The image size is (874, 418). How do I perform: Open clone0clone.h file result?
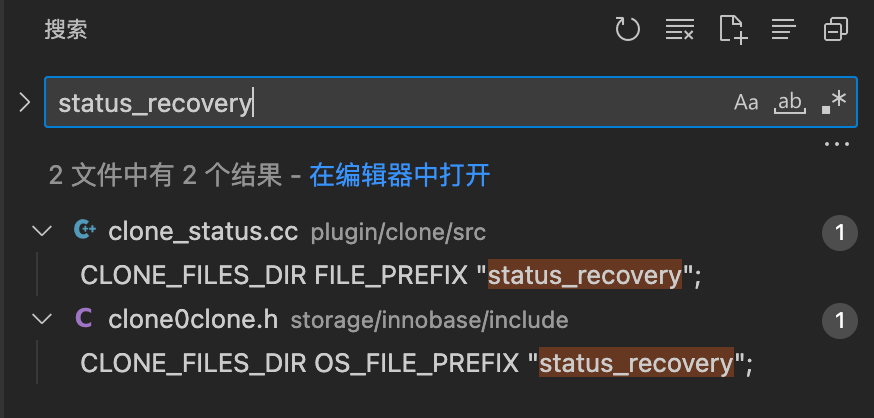(192, 320)
